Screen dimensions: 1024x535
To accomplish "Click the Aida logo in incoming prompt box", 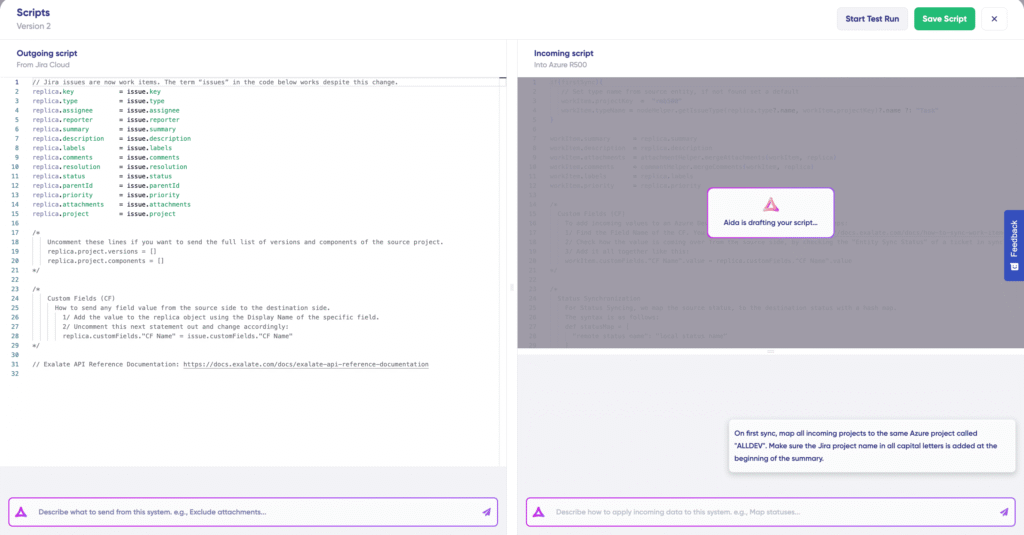I will 539,511.
